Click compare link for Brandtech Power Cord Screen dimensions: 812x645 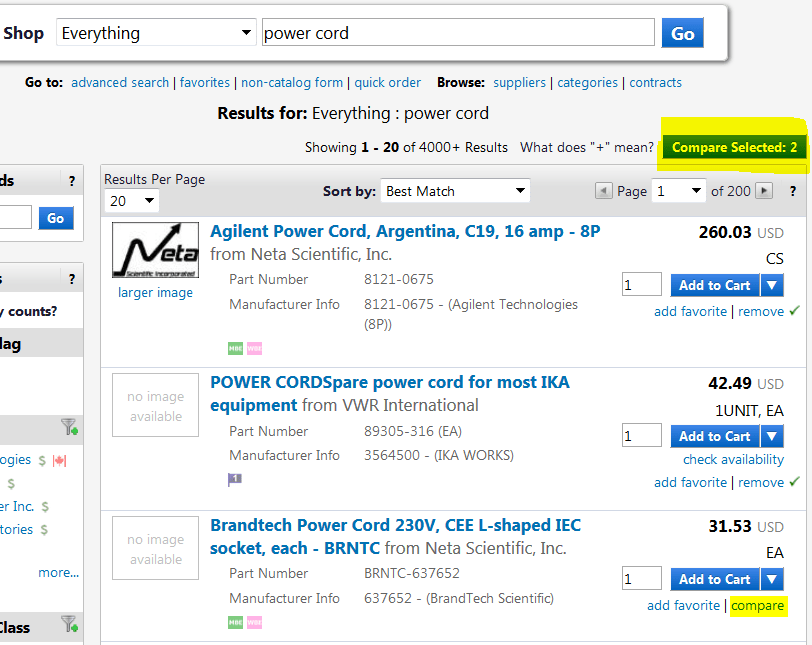pyautogui.click(x=758, y=606)
